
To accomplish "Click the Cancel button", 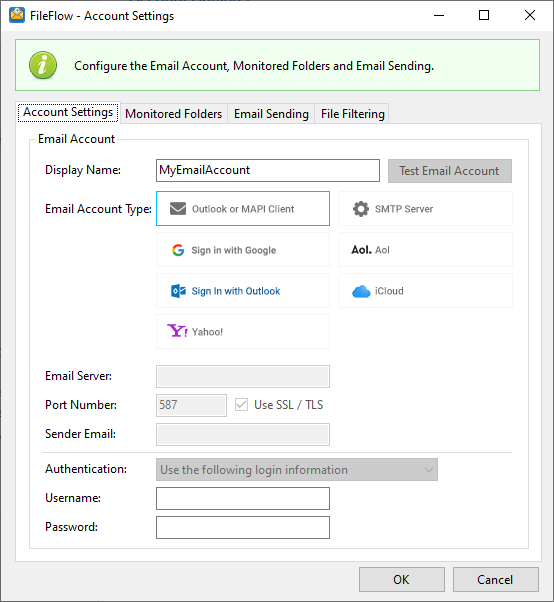I will pyautogui.click(x=495, y=579).
